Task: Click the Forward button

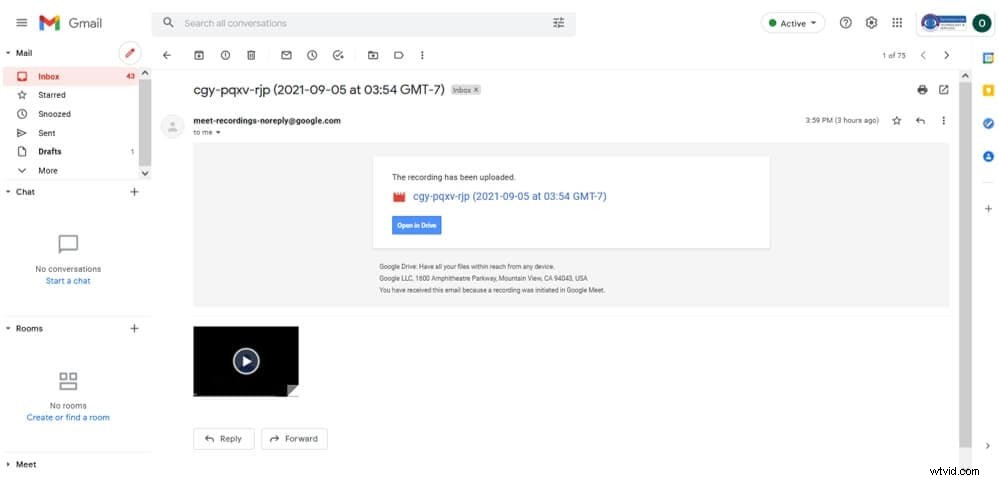Action: tap(294, 439)
